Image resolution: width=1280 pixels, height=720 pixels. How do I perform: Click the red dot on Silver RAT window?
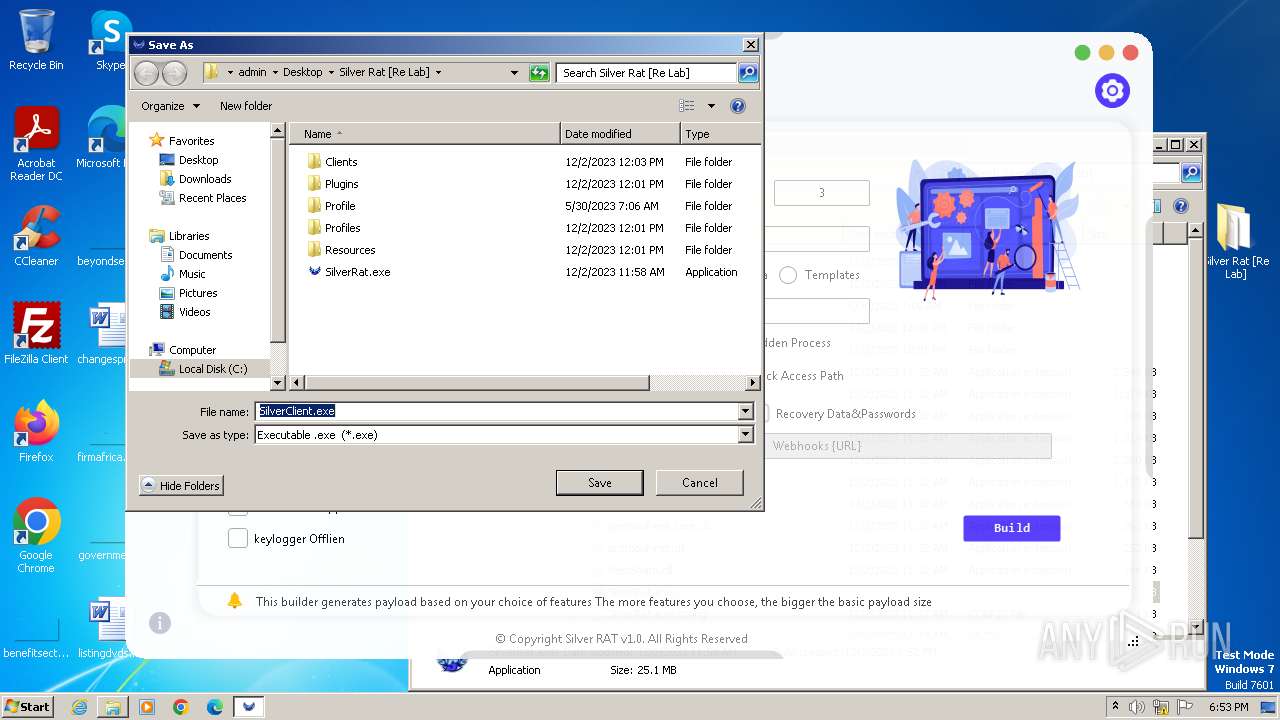[1130, 52]
